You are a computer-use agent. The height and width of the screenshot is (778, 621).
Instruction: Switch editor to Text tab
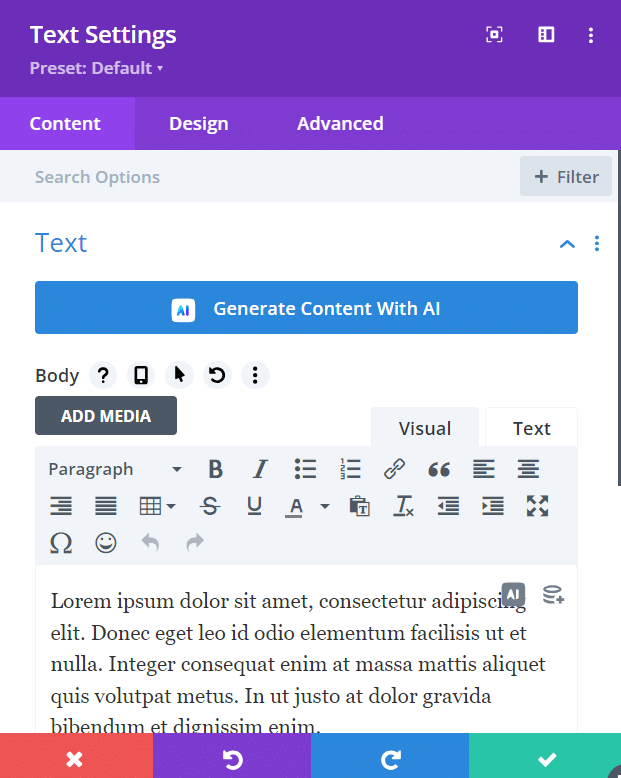click(531, 428)
